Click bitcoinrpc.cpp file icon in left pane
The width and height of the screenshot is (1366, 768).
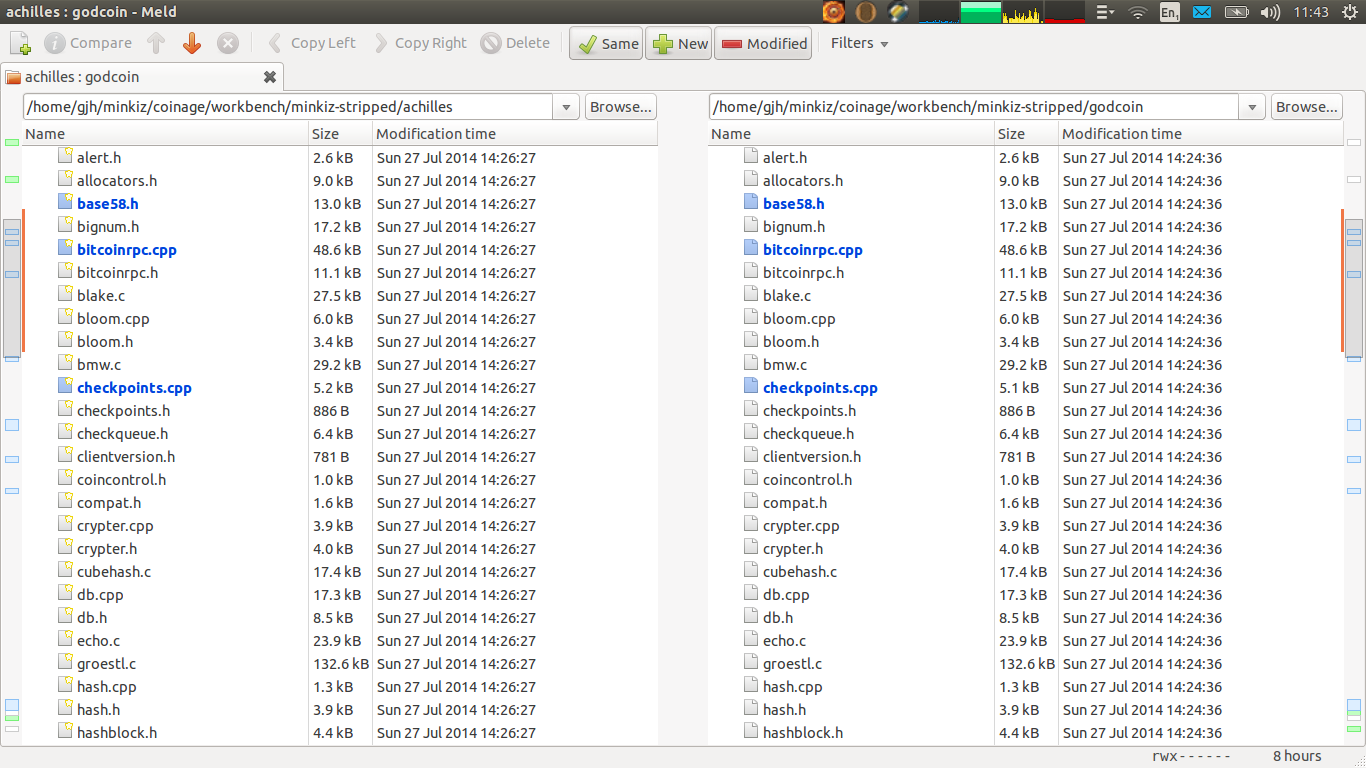(x=66, y=249)
